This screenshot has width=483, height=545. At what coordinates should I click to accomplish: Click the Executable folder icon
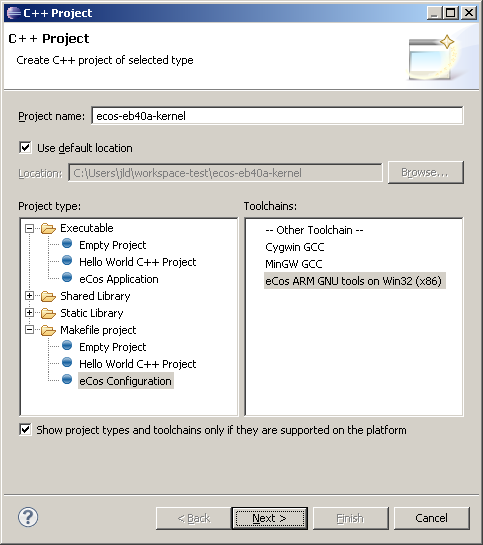pyautogui.click(x=48, y=228)
